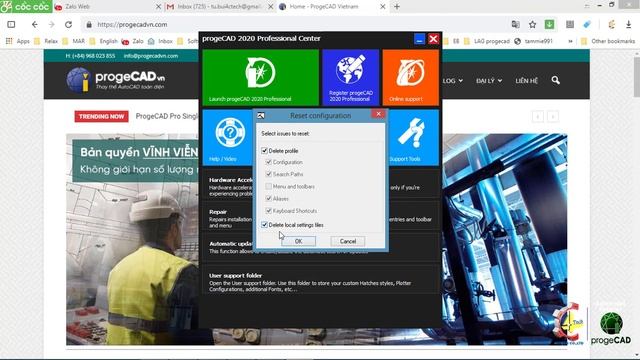The height and width of the screenshot is (360, 640).
Task: Select the Hardware Acceleration option
Action: (x=321, y=187)
